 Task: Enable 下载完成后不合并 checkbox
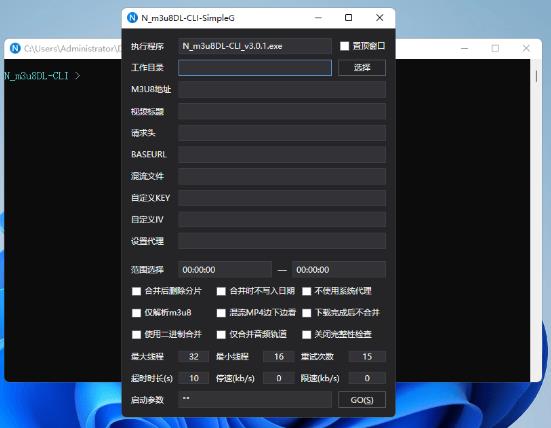coord(306,313)
